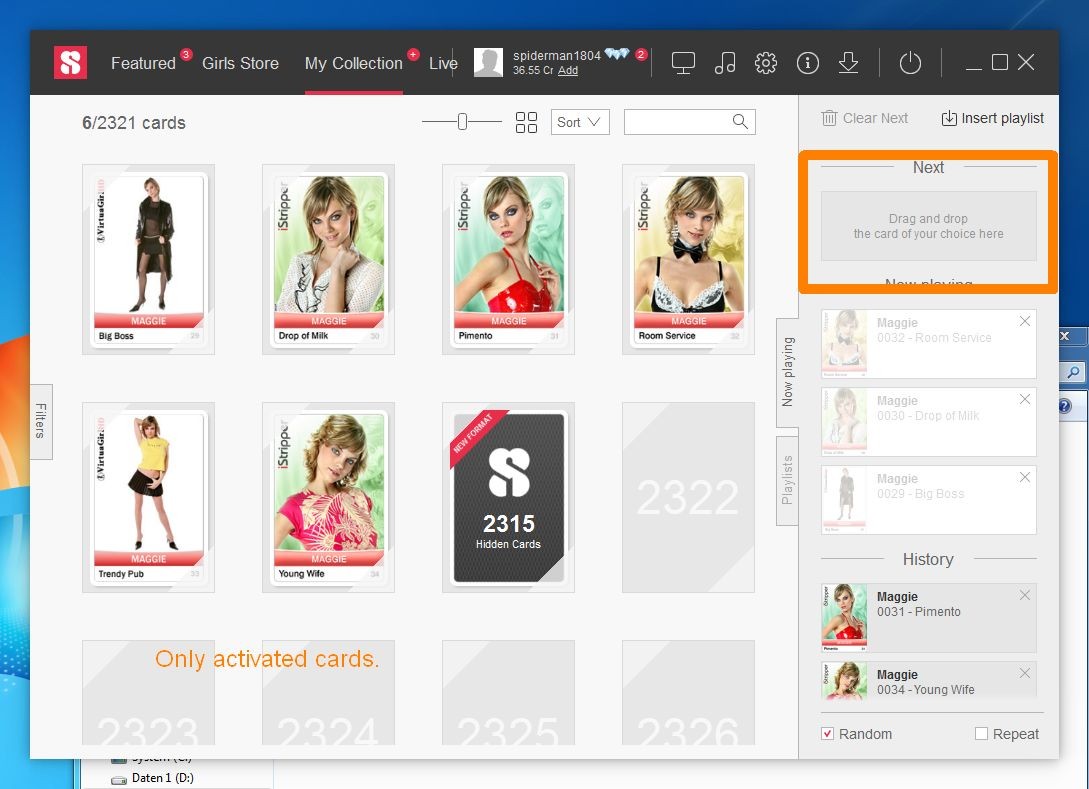This screenshot has height=789, width=1089.
Task: Remove 0031 - Pimento from History
Action: (1024, 595)
